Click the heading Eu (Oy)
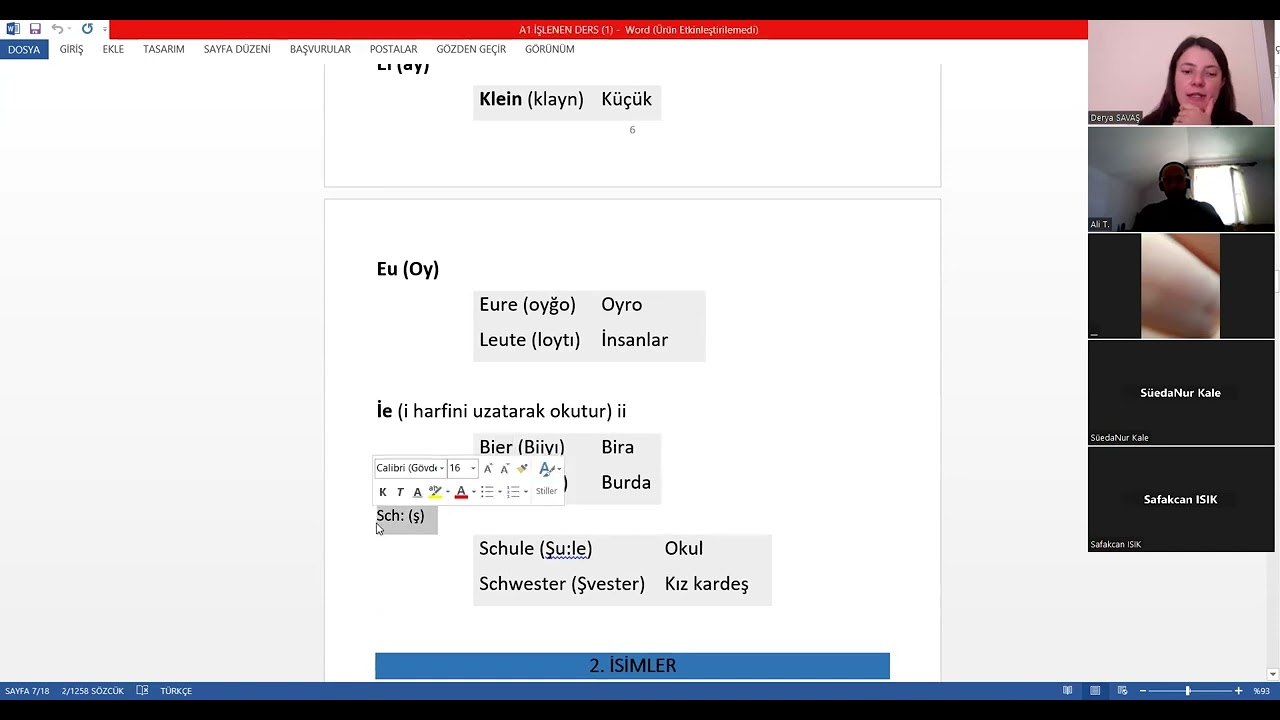The height and width of the screenshot is (720, 1280). point(407,269)
